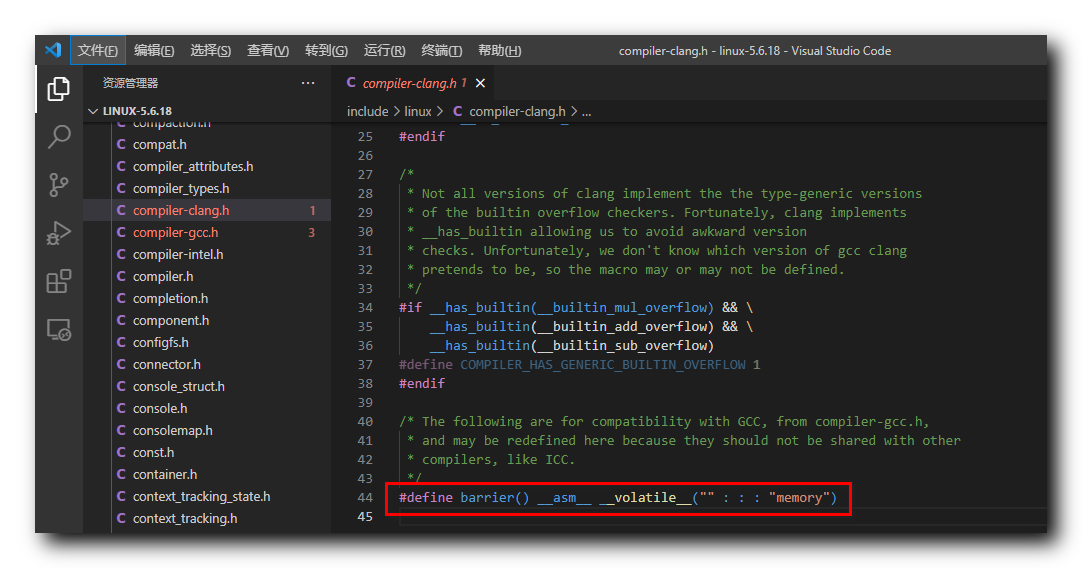Open console_struct.h in the file tree
Viewport: 1082px width, 568px height.
point(179,386)
